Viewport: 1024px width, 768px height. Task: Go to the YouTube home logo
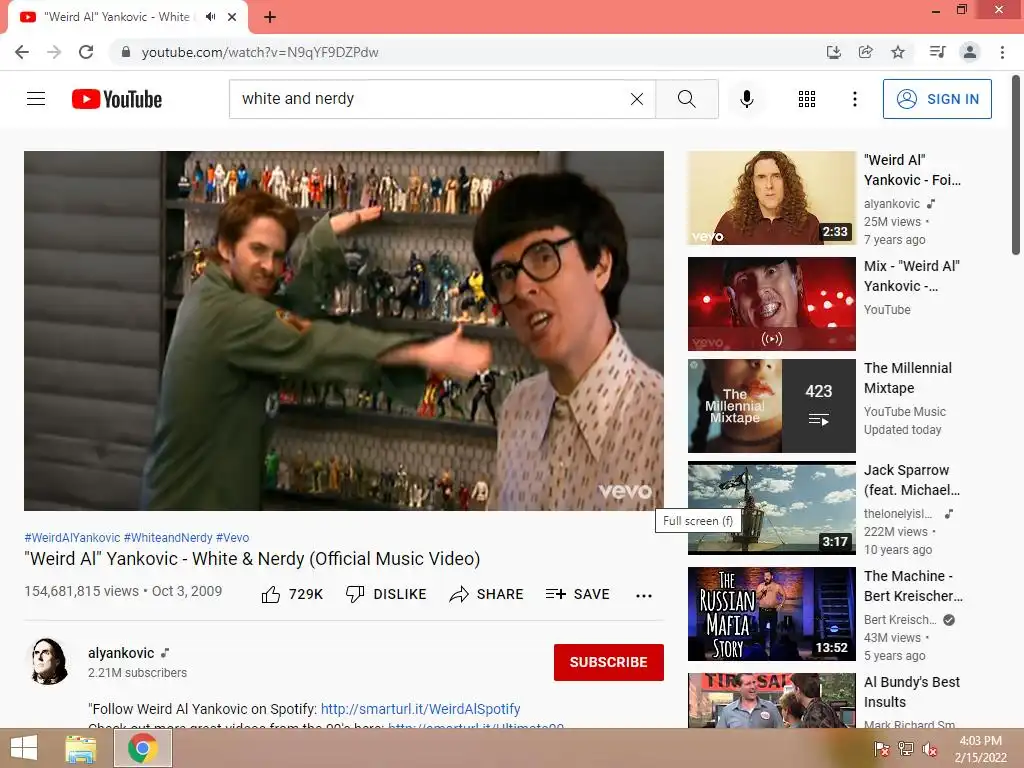click(x=117, y=99)
